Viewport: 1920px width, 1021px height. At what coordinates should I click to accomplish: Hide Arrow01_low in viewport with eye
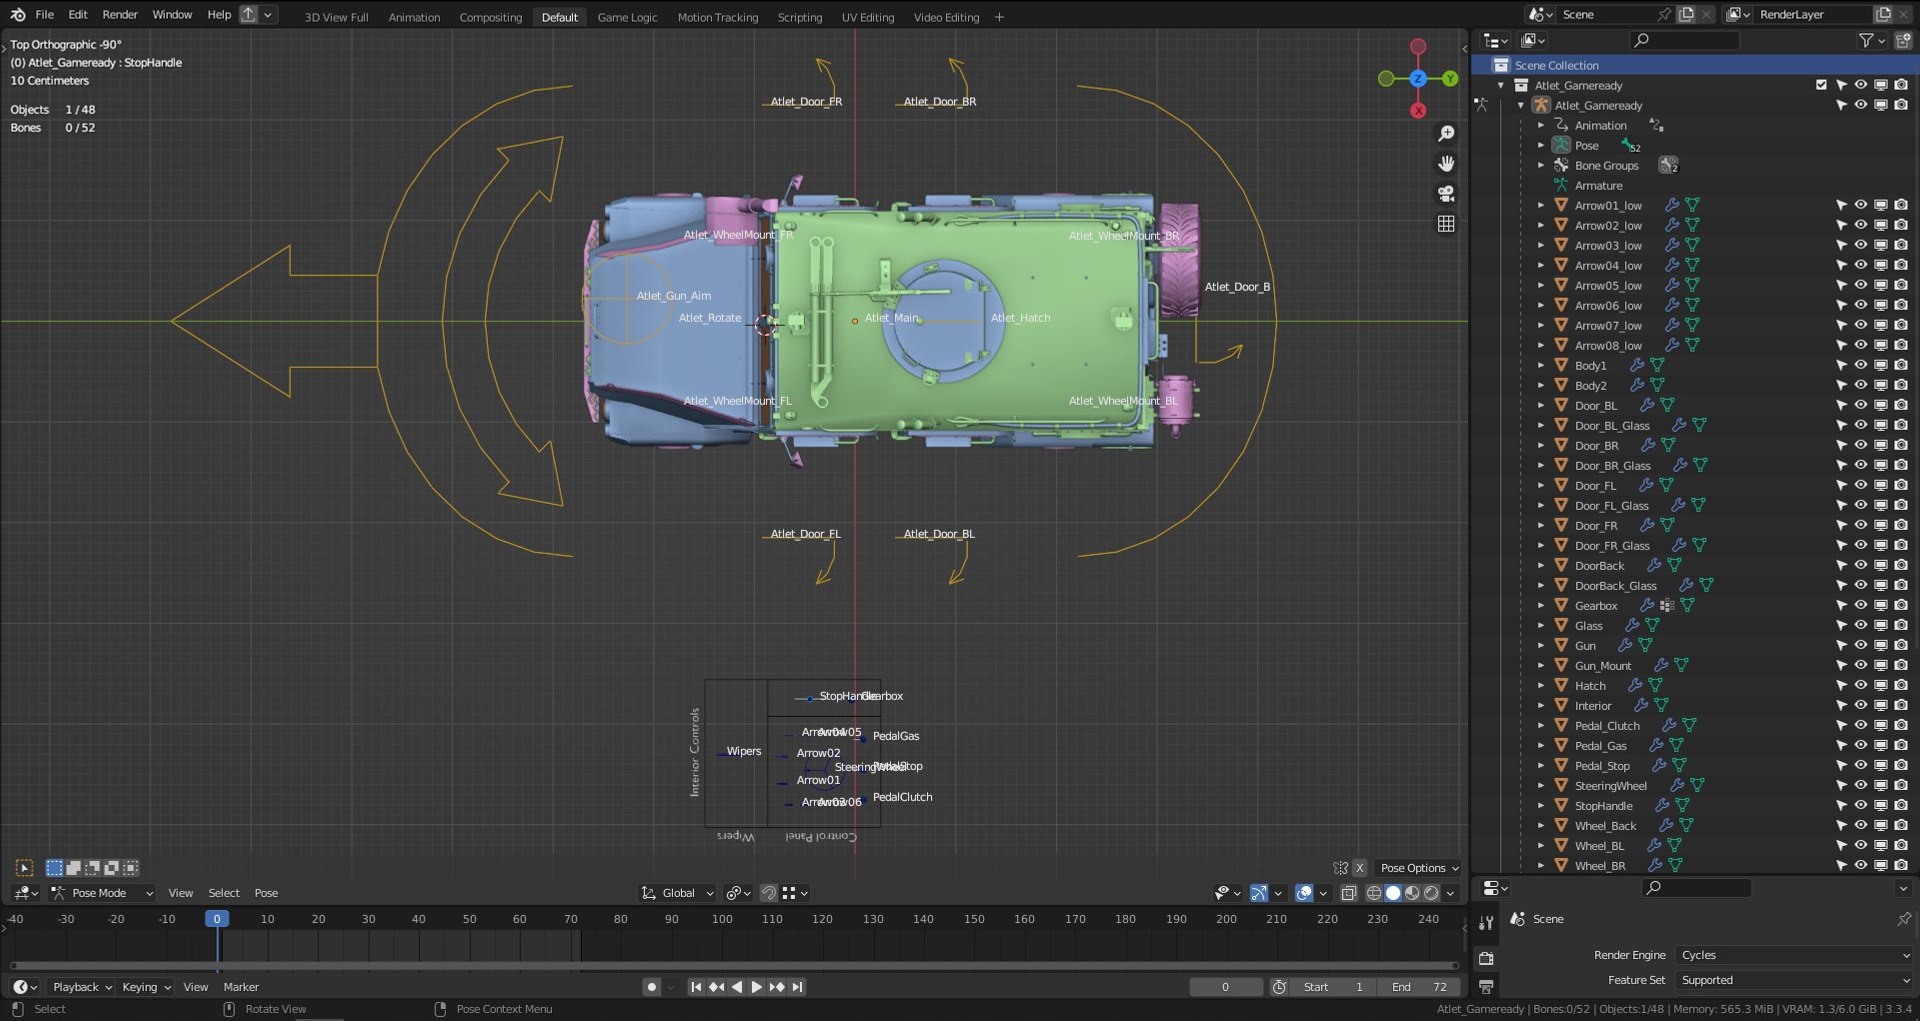(x=1860, y=205)
